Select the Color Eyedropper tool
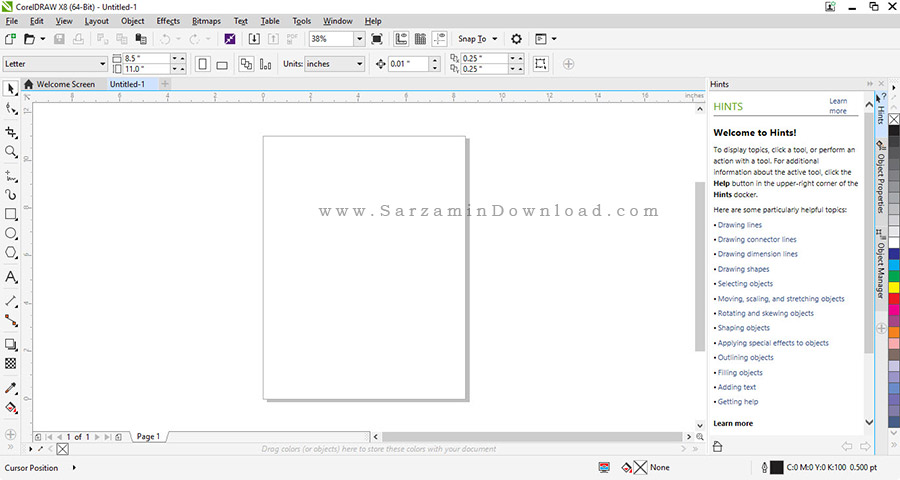 click(x=10, y=388)
